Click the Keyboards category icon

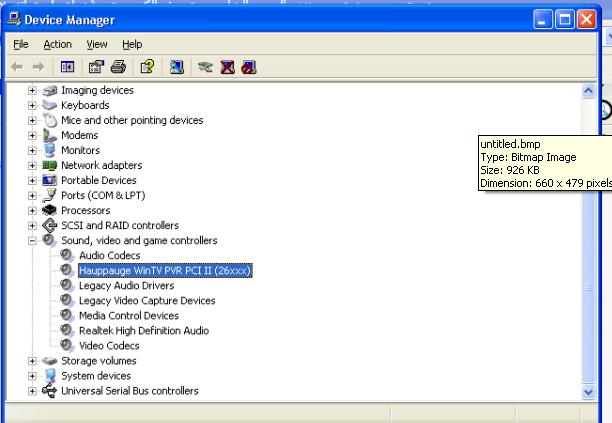click(50, 105)
